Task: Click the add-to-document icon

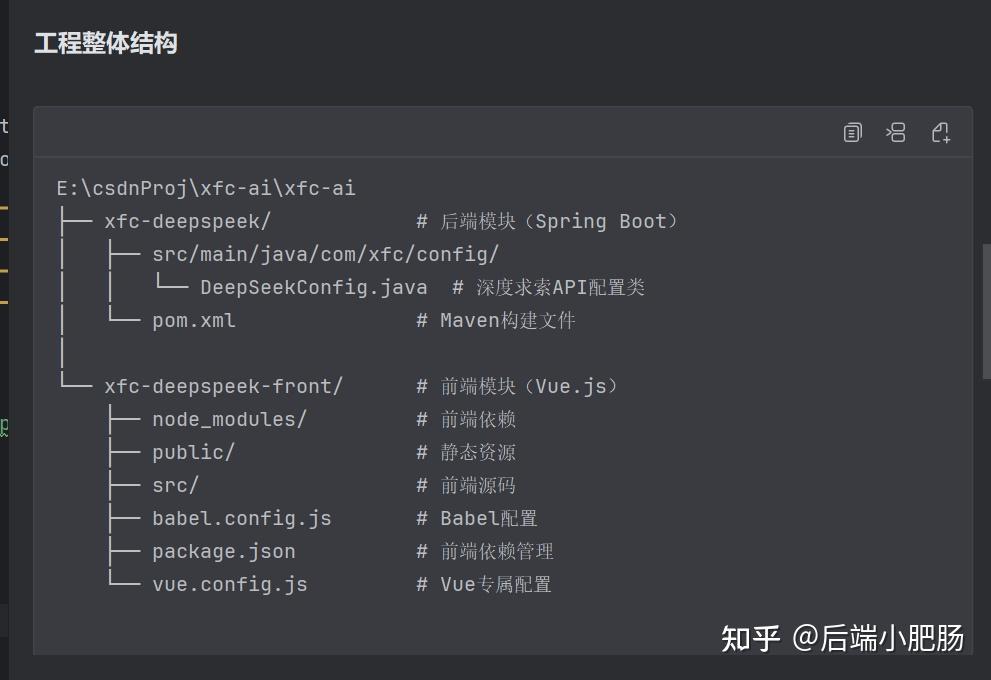Action: 940,132
